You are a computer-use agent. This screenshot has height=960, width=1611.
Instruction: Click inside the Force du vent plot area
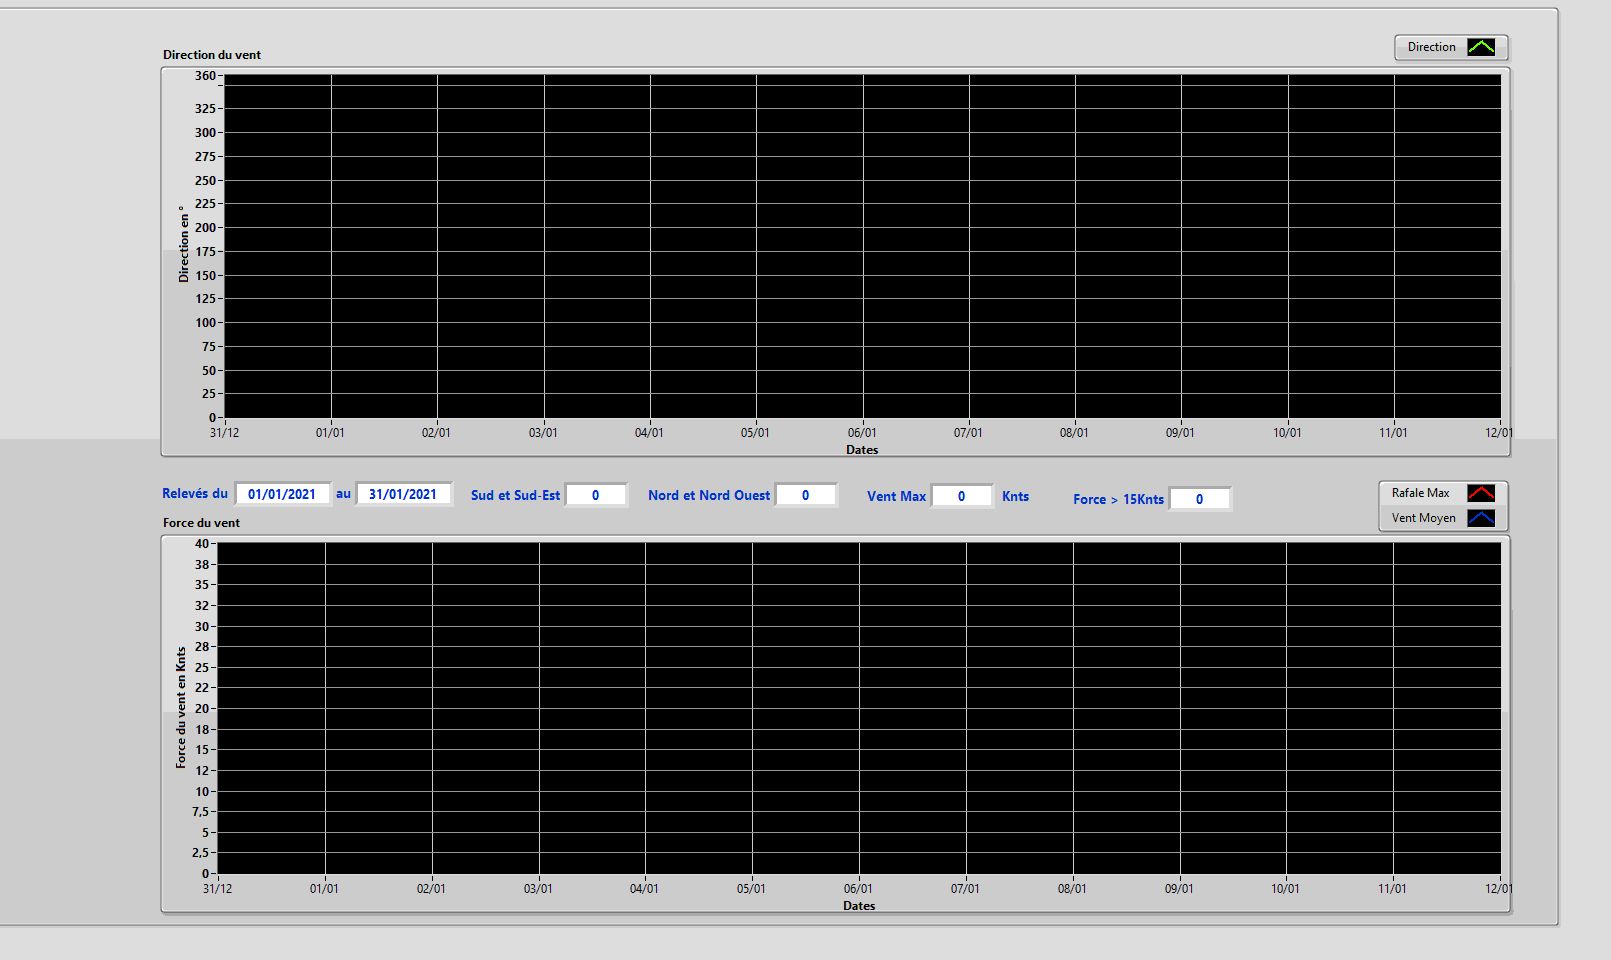[x=859, y=708]
